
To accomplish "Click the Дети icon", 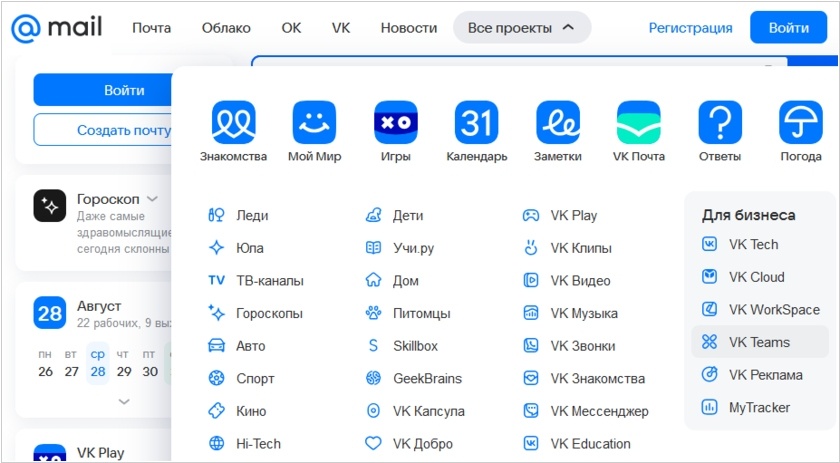I will pos(373,215).
